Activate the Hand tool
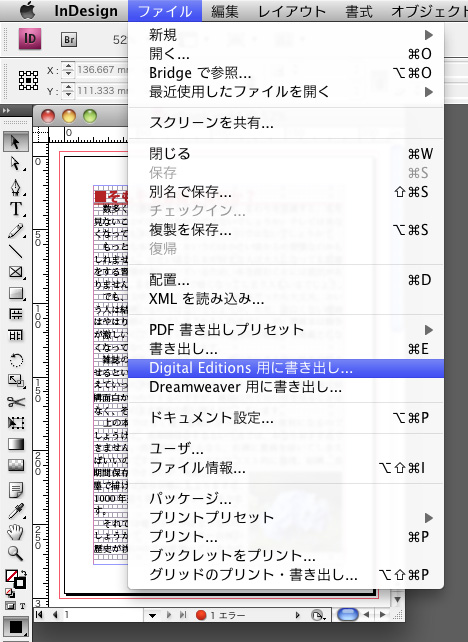The height and width of the screenshot is (642, 468). [16, 532]
